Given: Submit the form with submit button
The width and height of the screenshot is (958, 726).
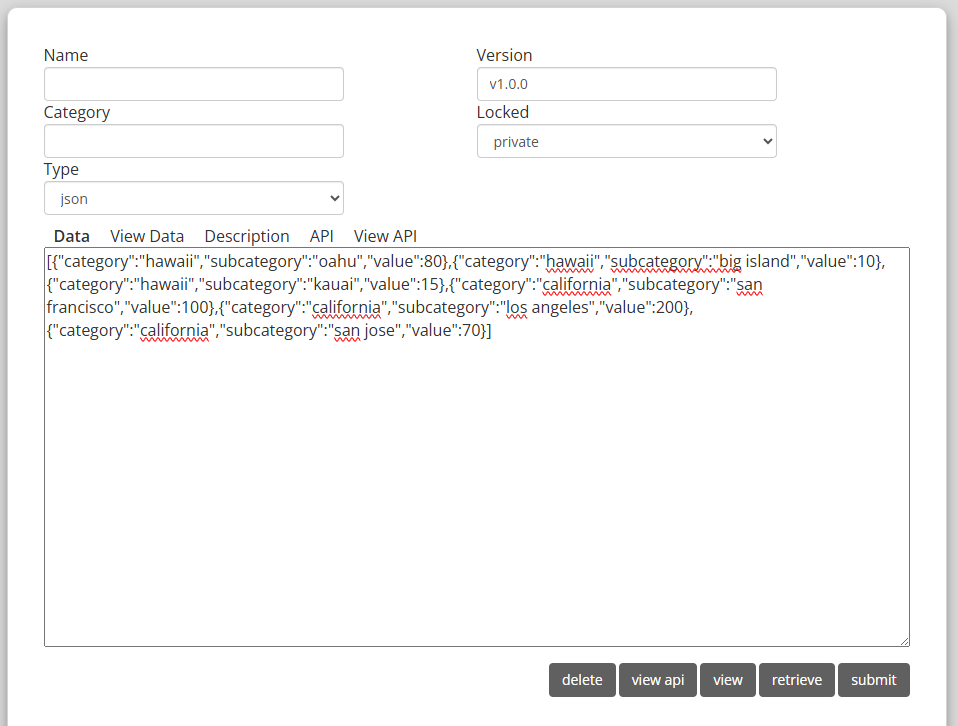Looking at the screenshot, I should click(874, 680).
